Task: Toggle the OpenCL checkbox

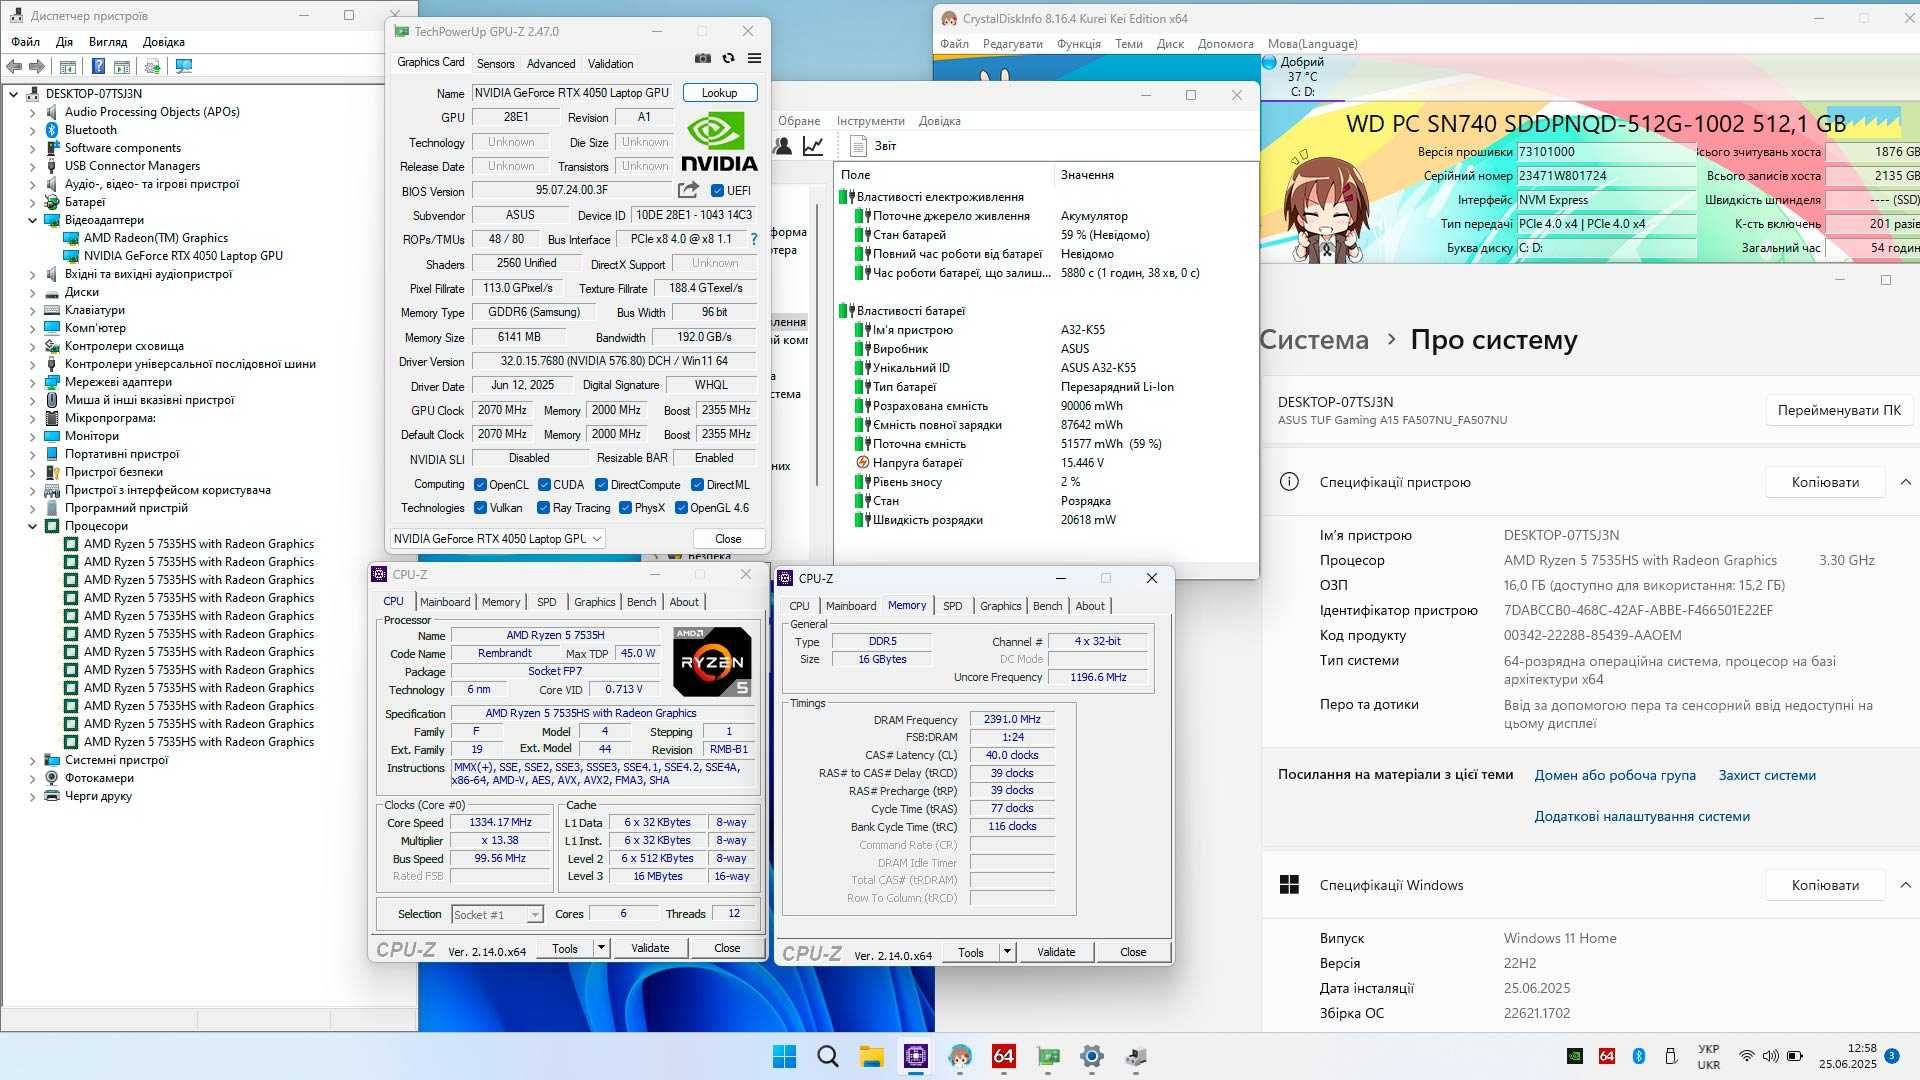Action: click(x=481, y=485)
